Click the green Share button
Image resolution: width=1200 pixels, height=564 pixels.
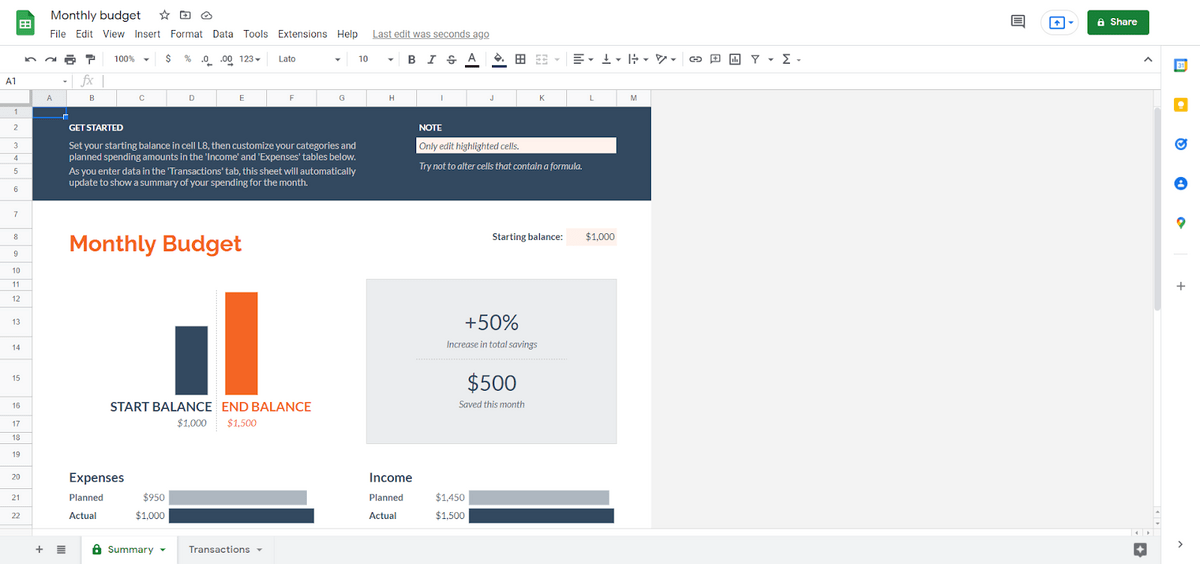pyautogui.click(x=1117, y=22)
